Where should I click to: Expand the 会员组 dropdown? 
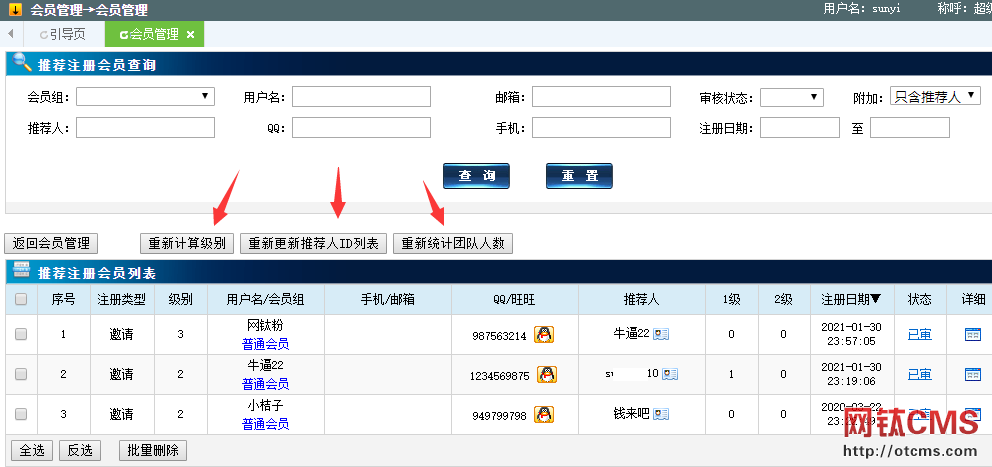pos(145,97)
